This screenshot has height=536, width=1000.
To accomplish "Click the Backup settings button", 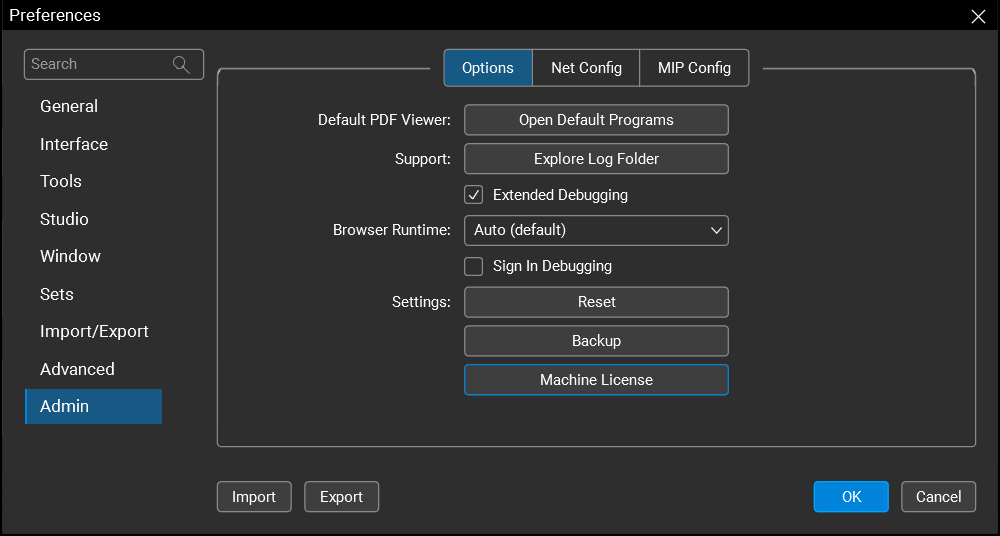I will click(x=596, y=341).
